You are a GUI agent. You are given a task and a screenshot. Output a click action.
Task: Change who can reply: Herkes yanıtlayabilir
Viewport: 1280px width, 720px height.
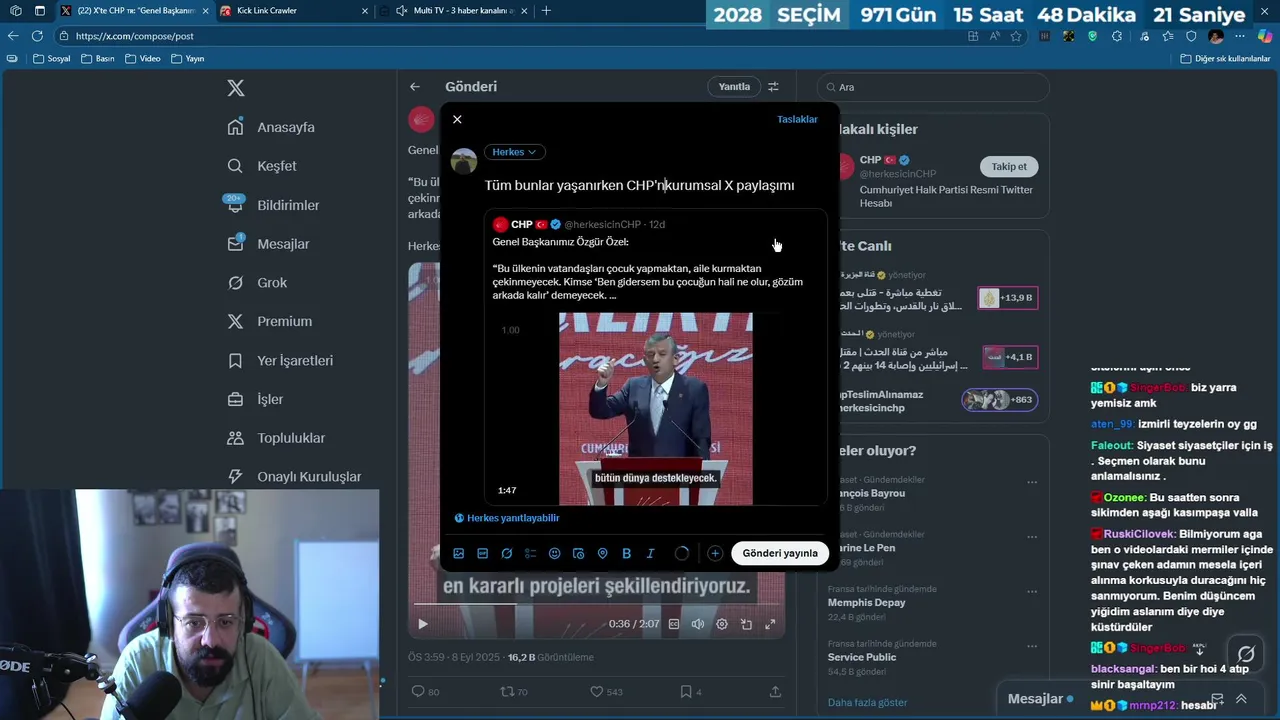tap(507, 518)
